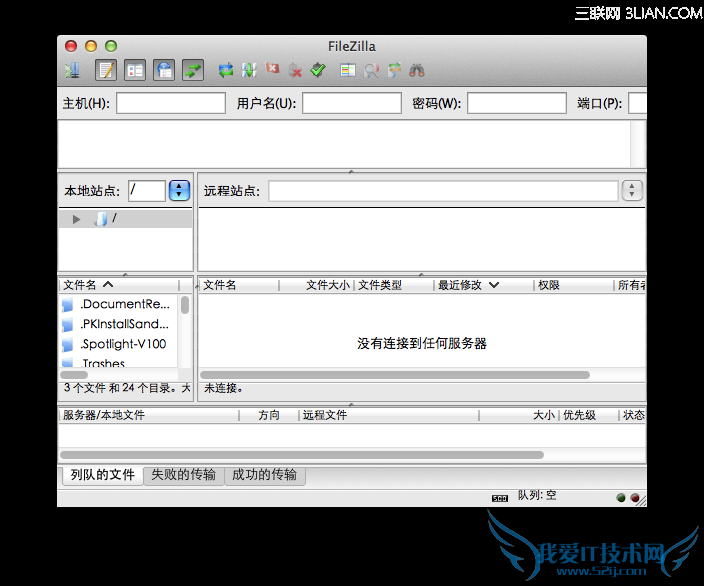
Task: Click the reconnect to last server icon
Action: click(x=318, y=70)
